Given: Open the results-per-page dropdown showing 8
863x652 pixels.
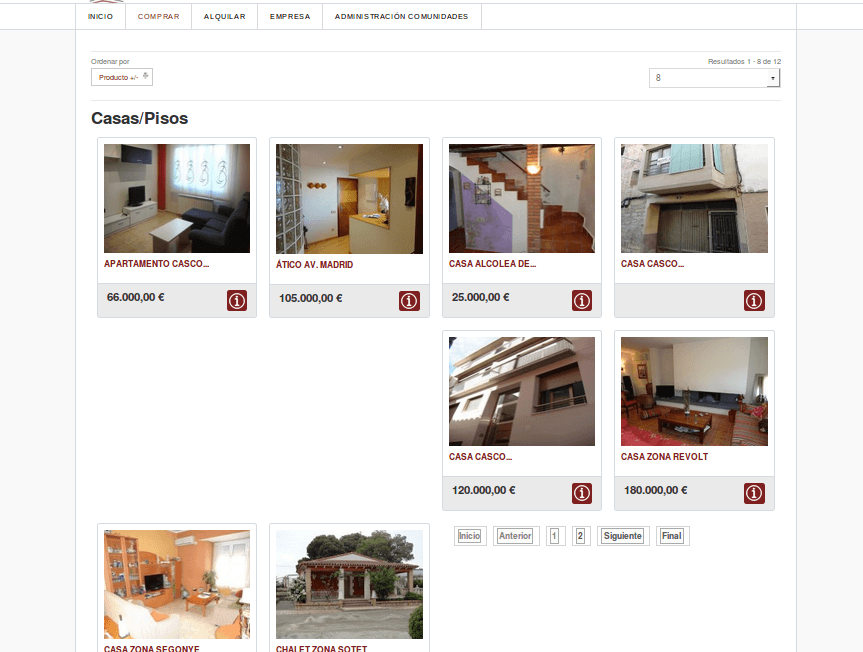Looking at the screenshot, I should tap(714, 78).
